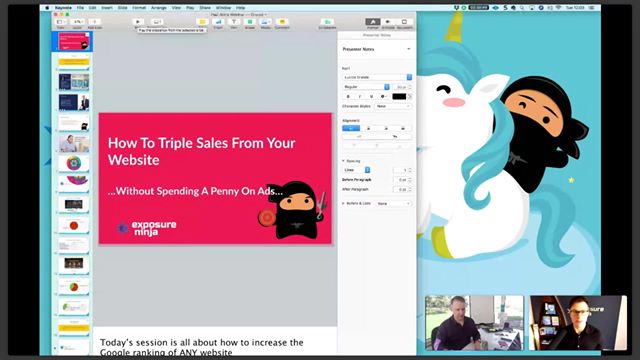
Task: Add a Comment from the toolbar
Action: click(x=282, y=22)
